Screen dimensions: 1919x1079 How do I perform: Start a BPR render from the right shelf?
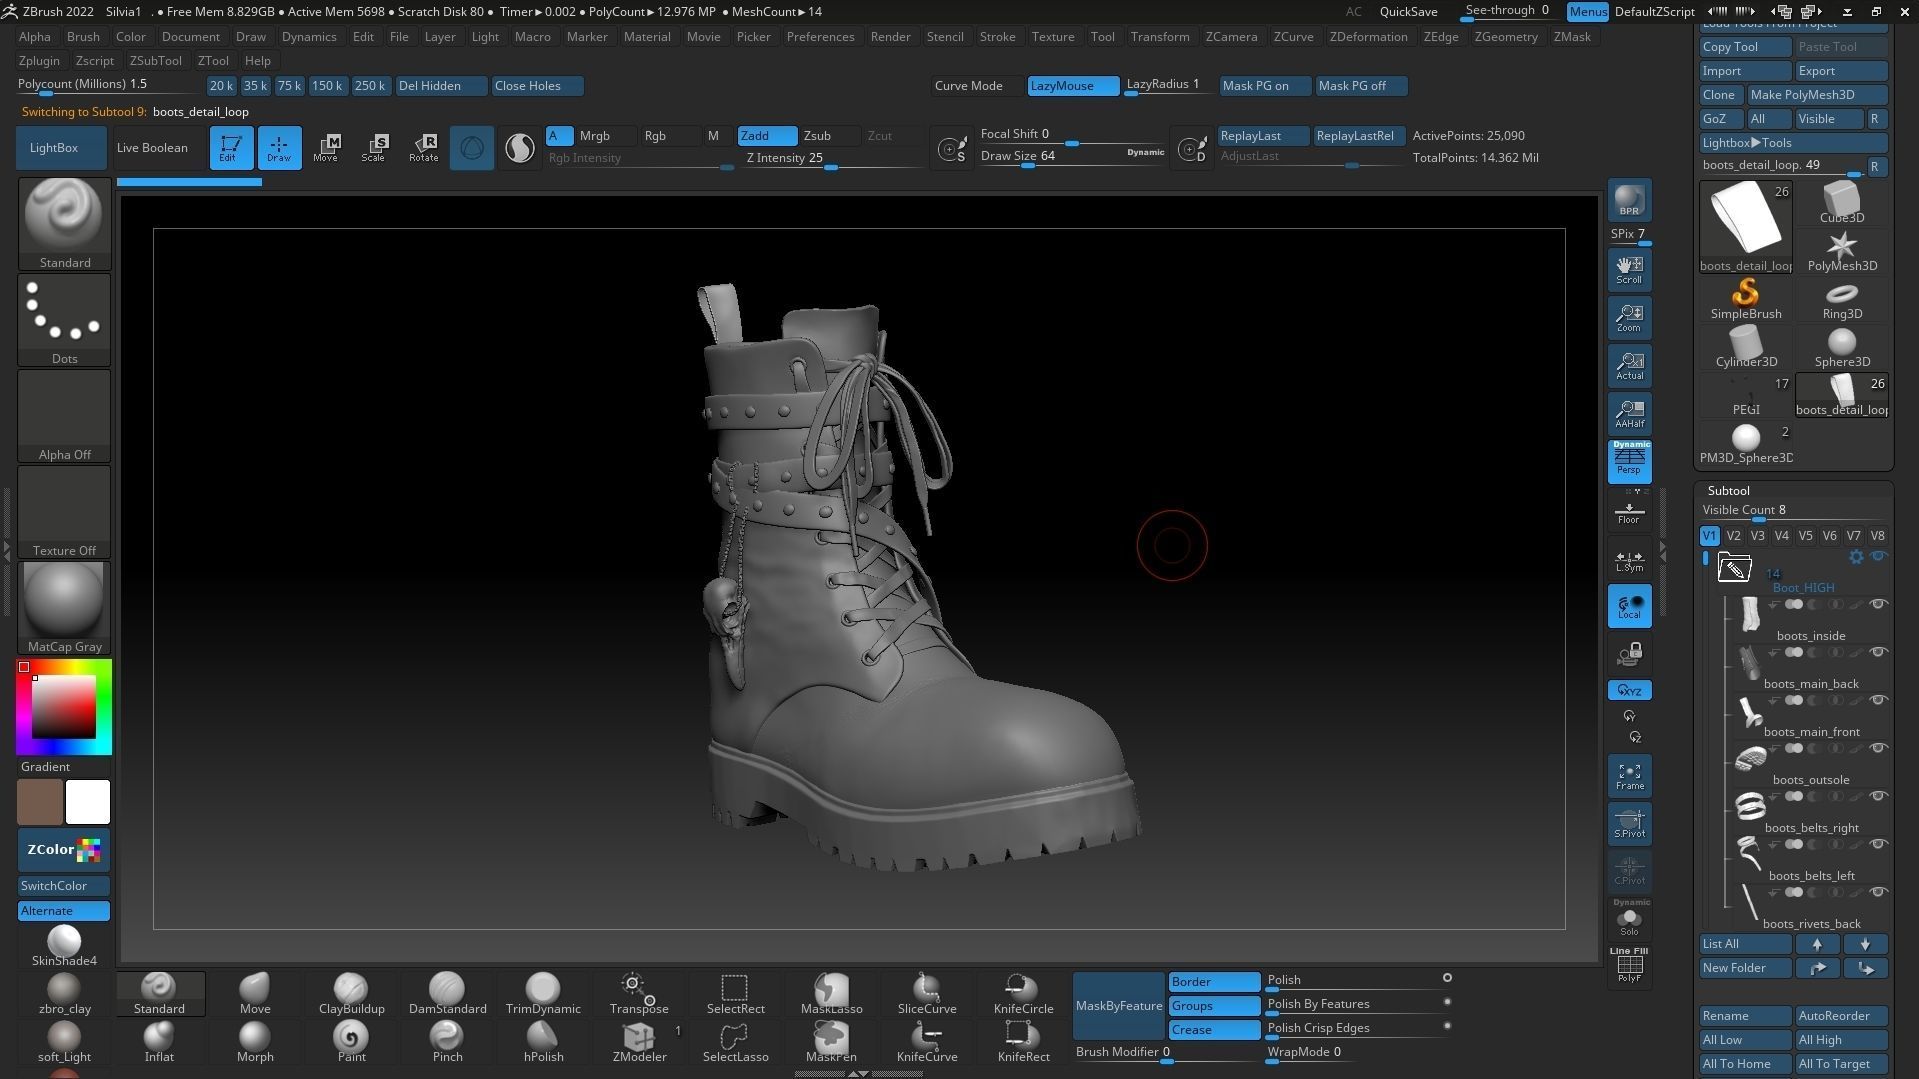coord(1629,200)
